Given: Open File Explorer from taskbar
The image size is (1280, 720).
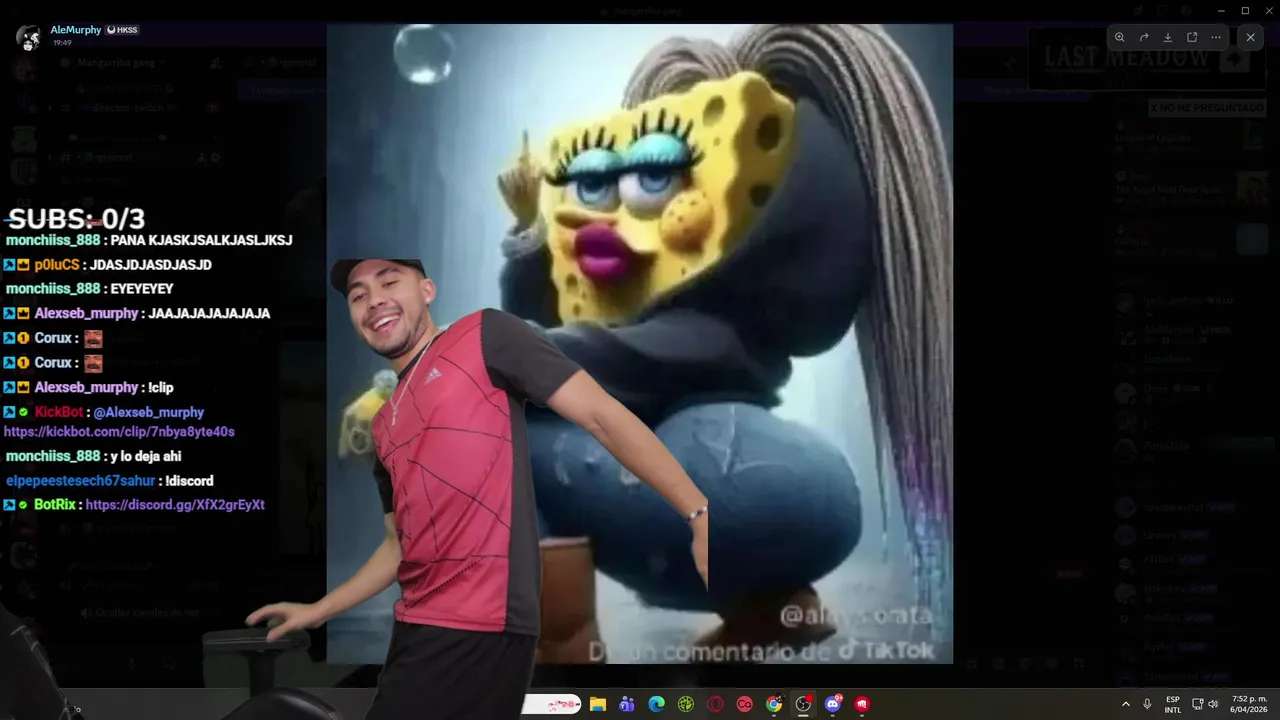Looking at the screenshot, I should tap(598, 704).
